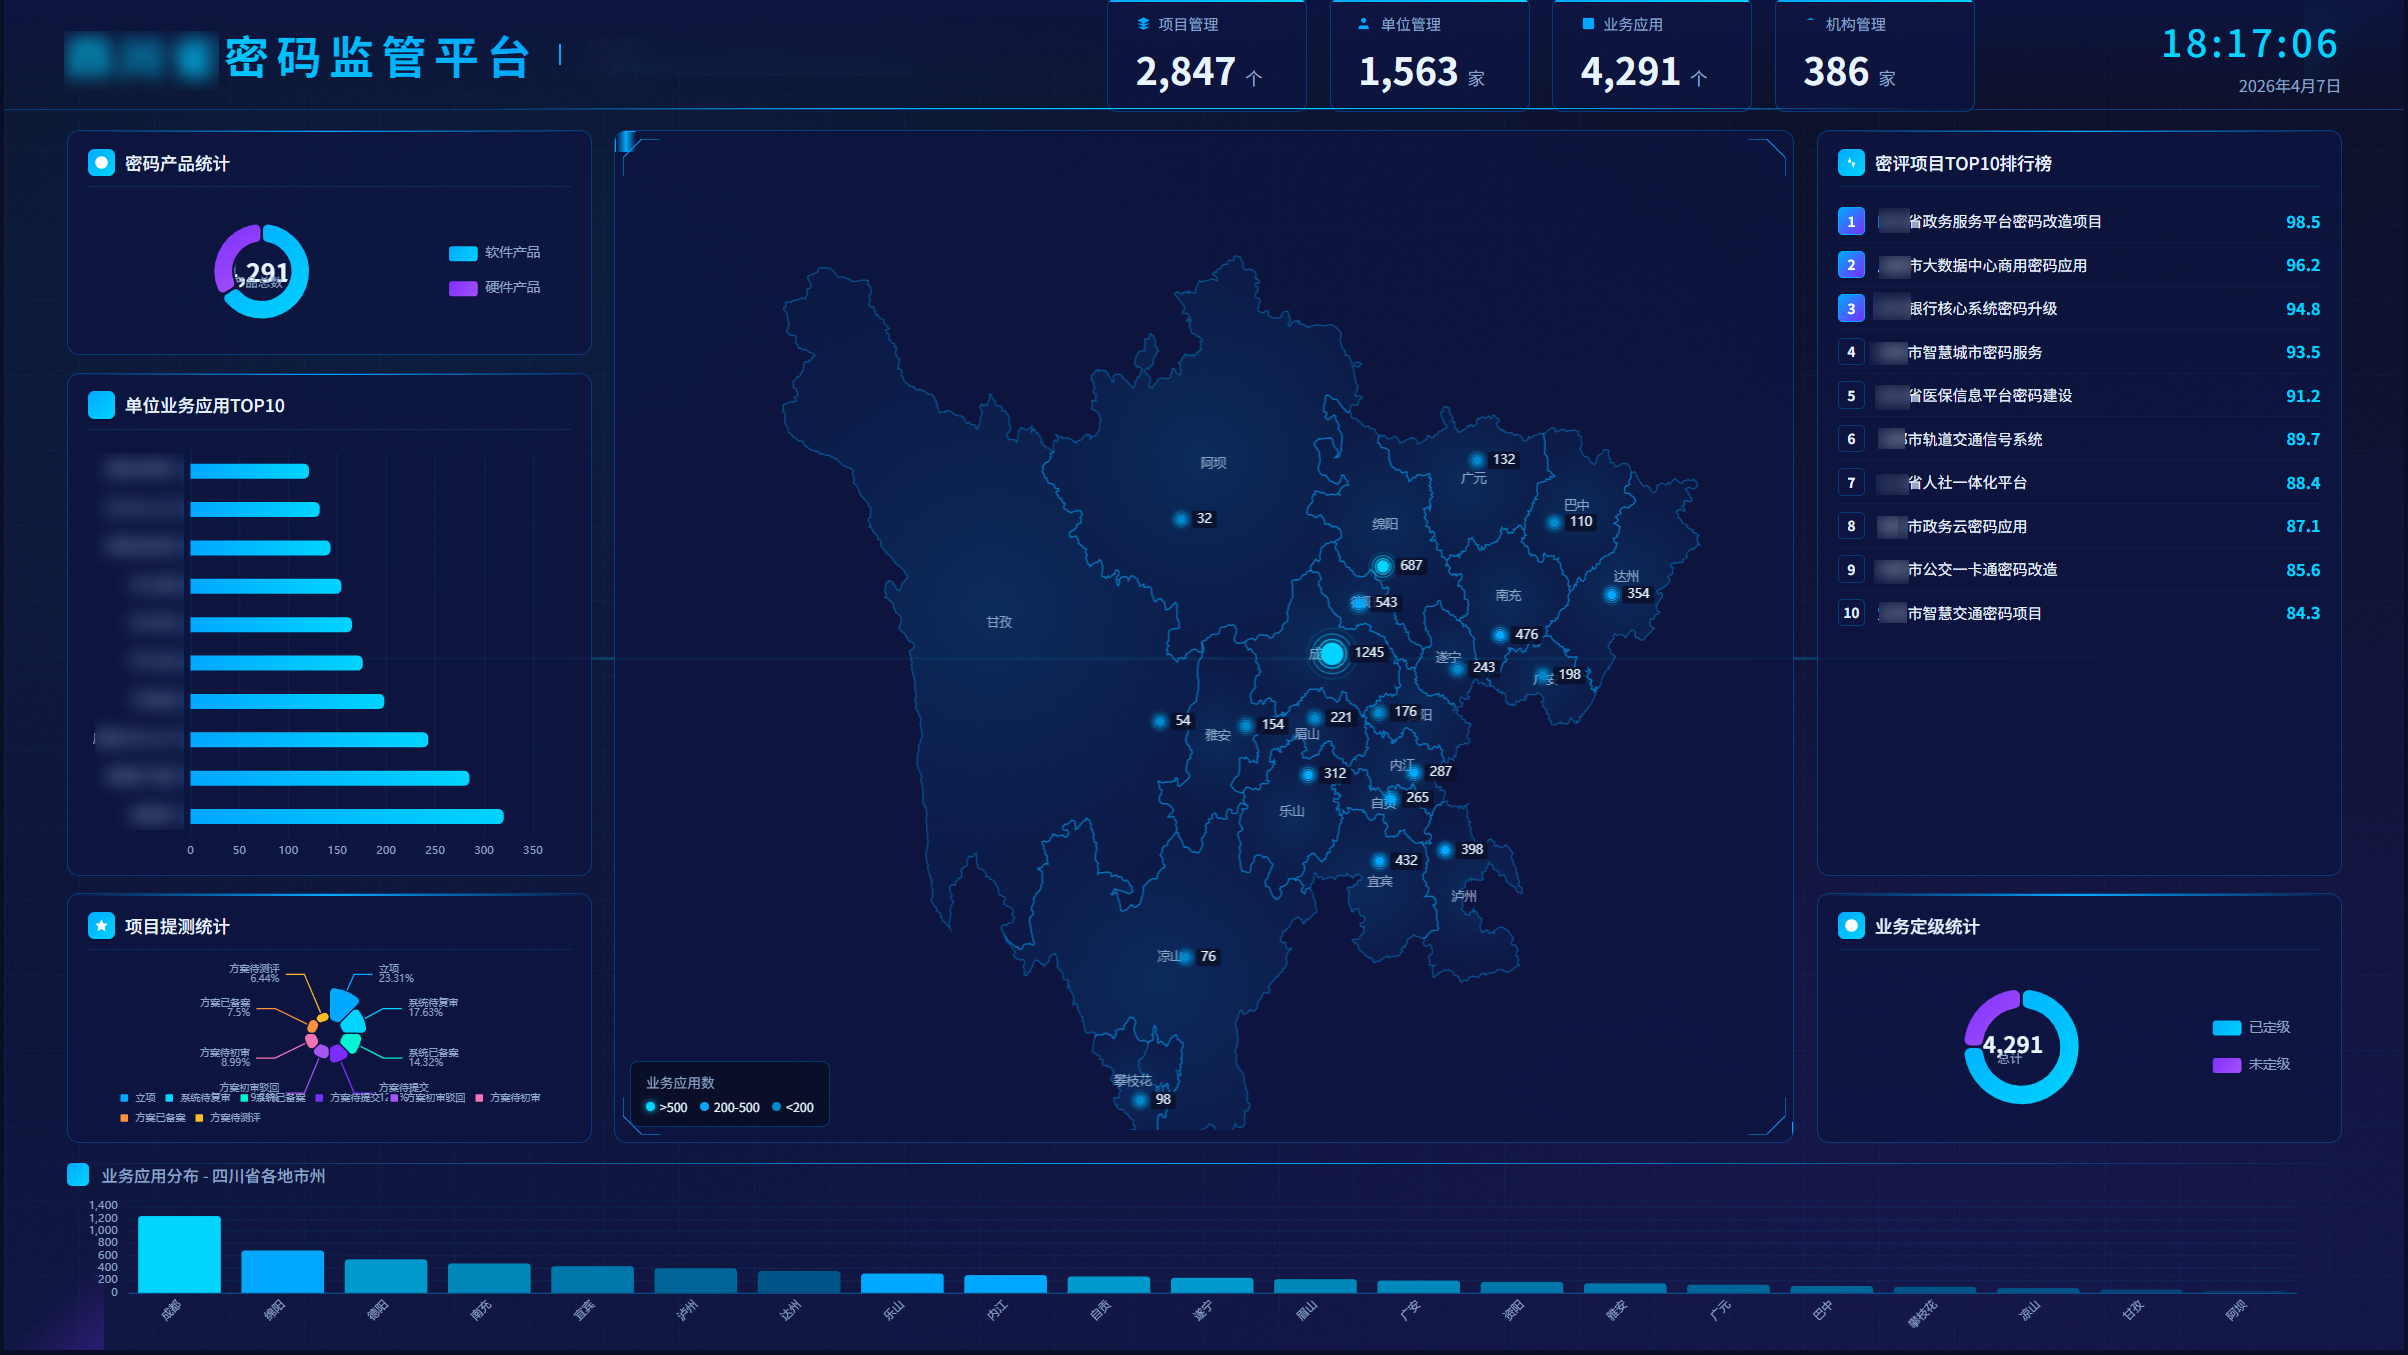
Task: Toggle the 方案待测评 pie legend entry
Action: tap(228, 1118)
